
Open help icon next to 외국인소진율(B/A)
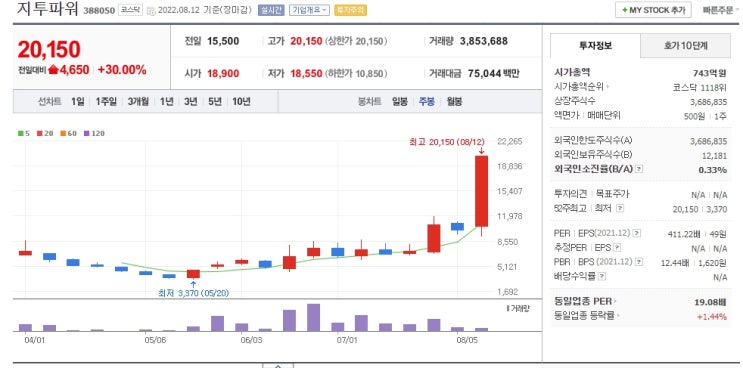click(x=639, y=169)
